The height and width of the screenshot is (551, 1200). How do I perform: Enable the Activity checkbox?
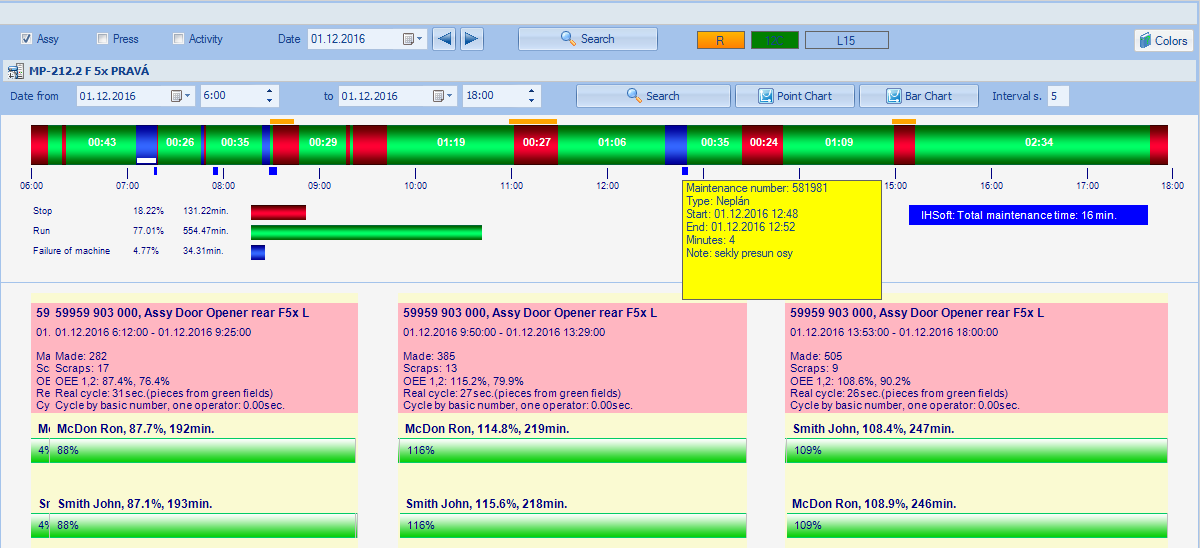178,39
